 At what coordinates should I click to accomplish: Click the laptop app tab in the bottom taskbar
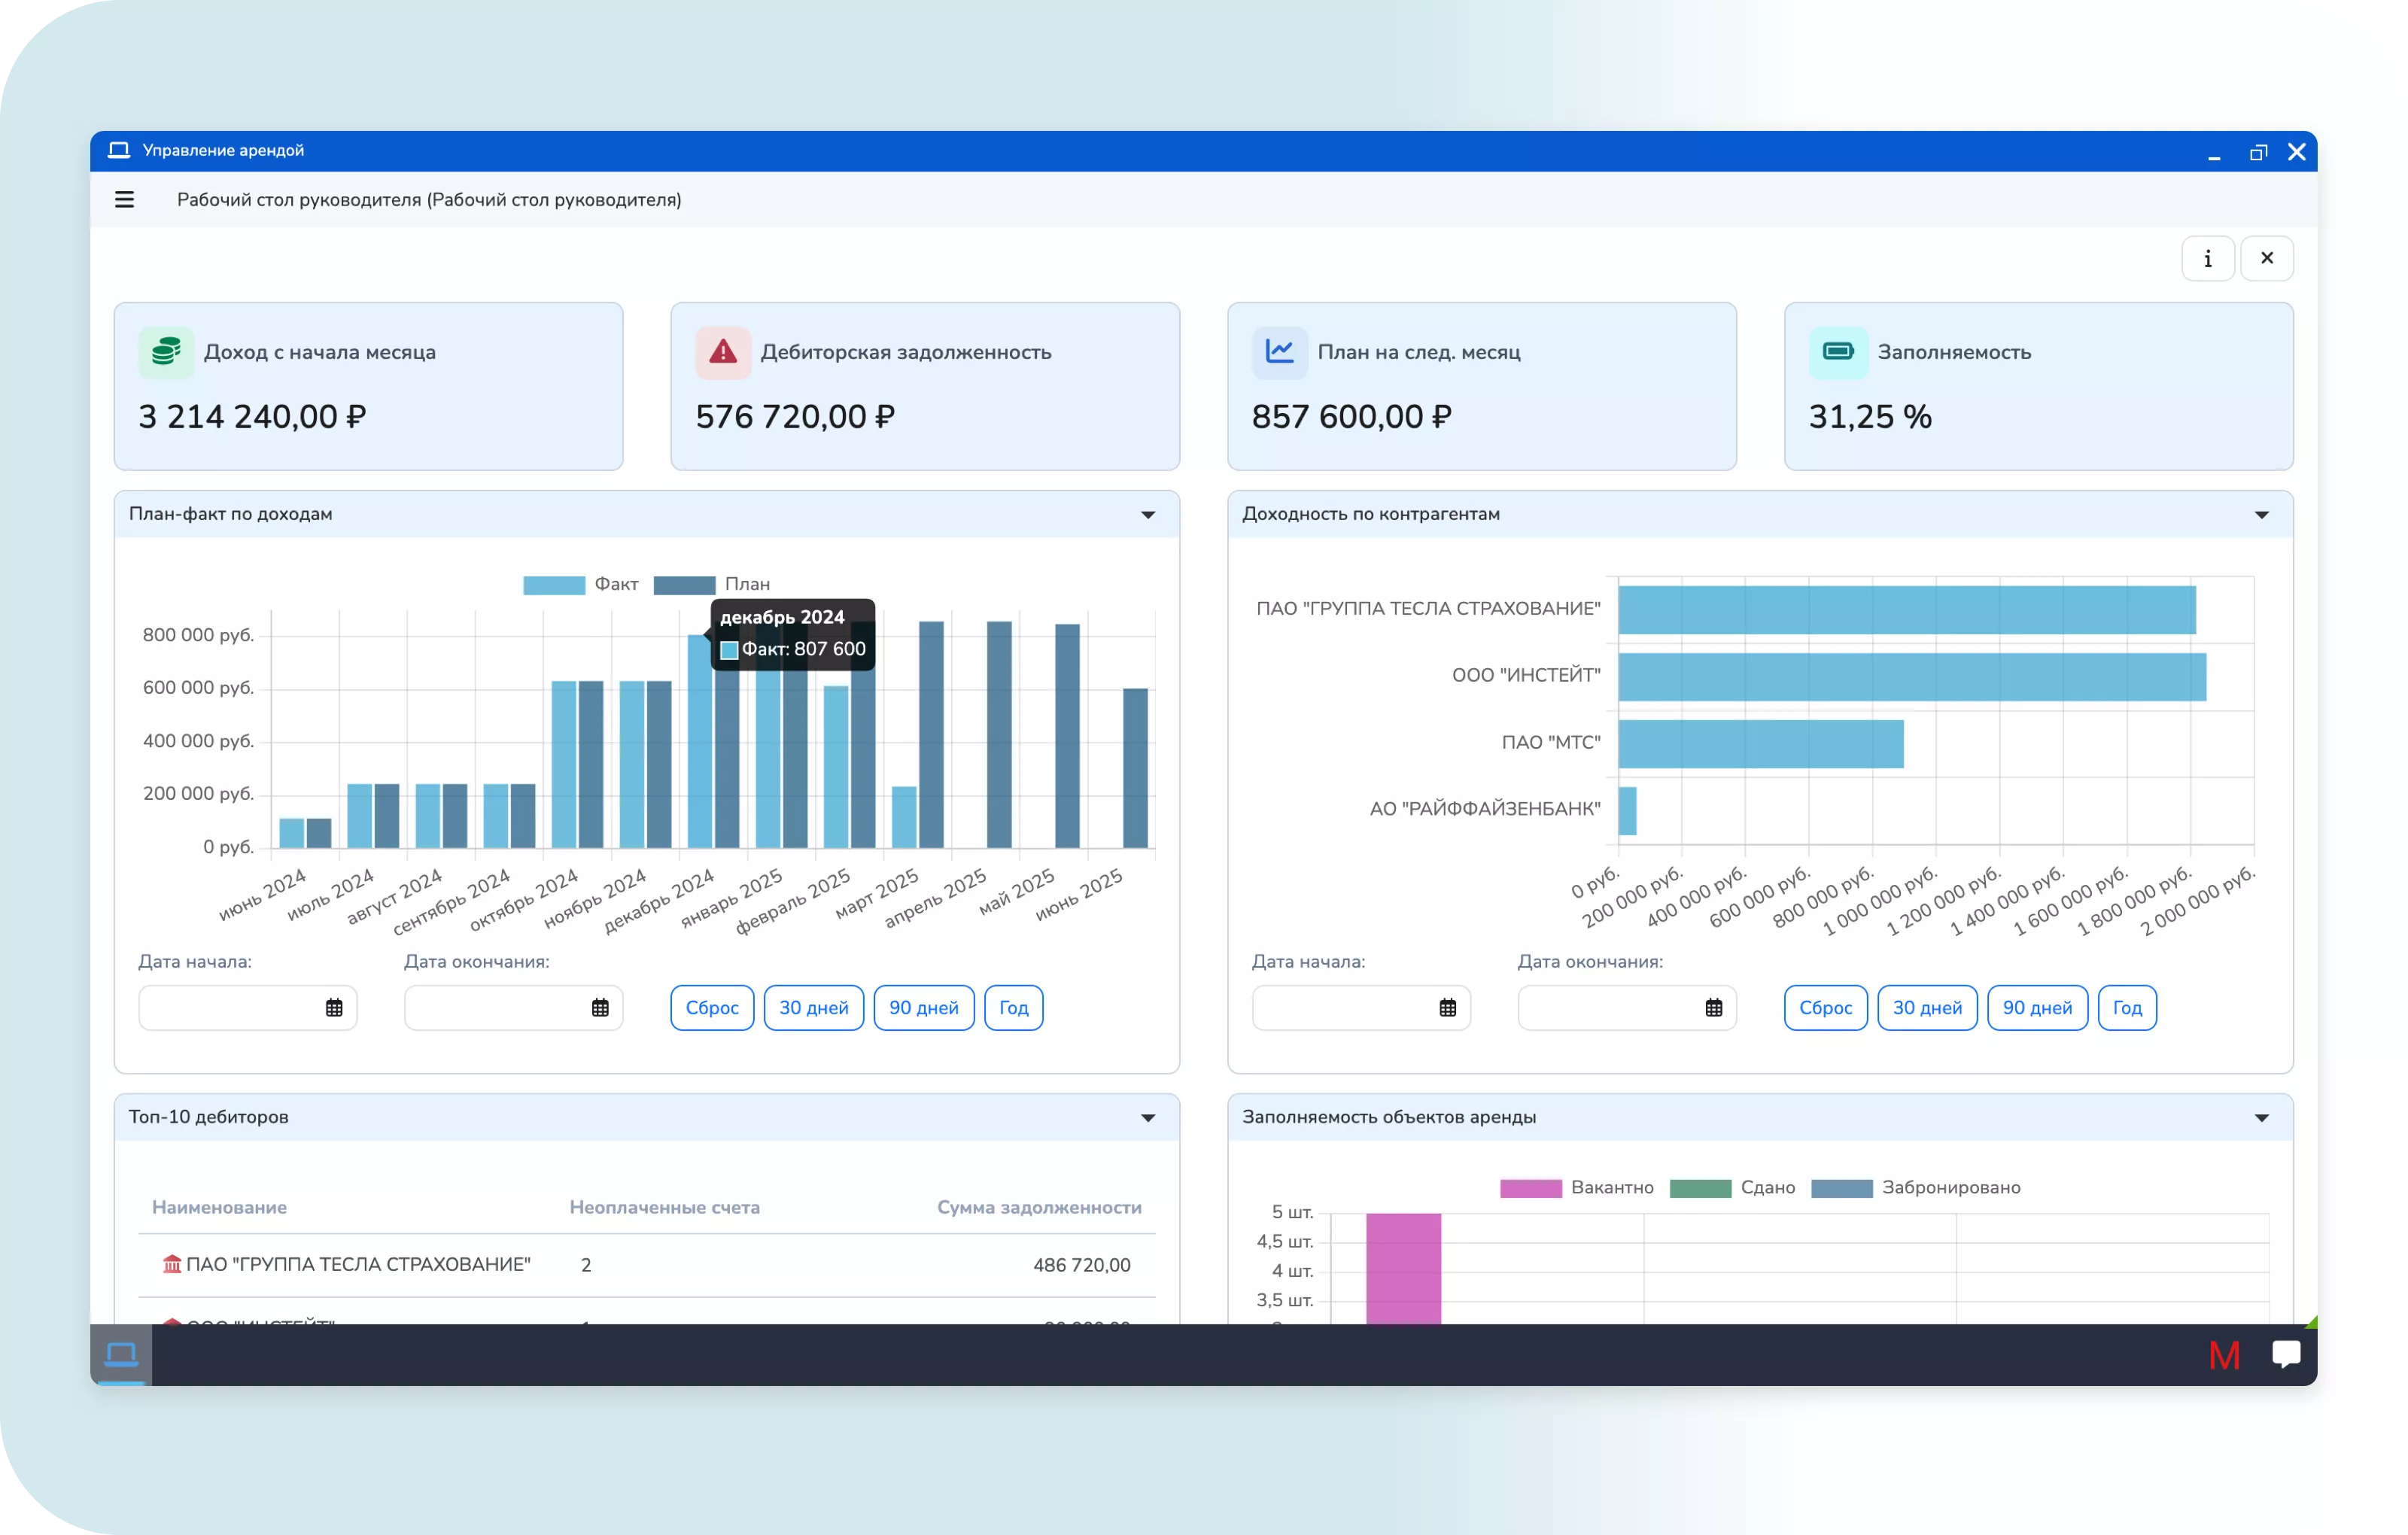pyautogui.click(x=121, y=1355)
